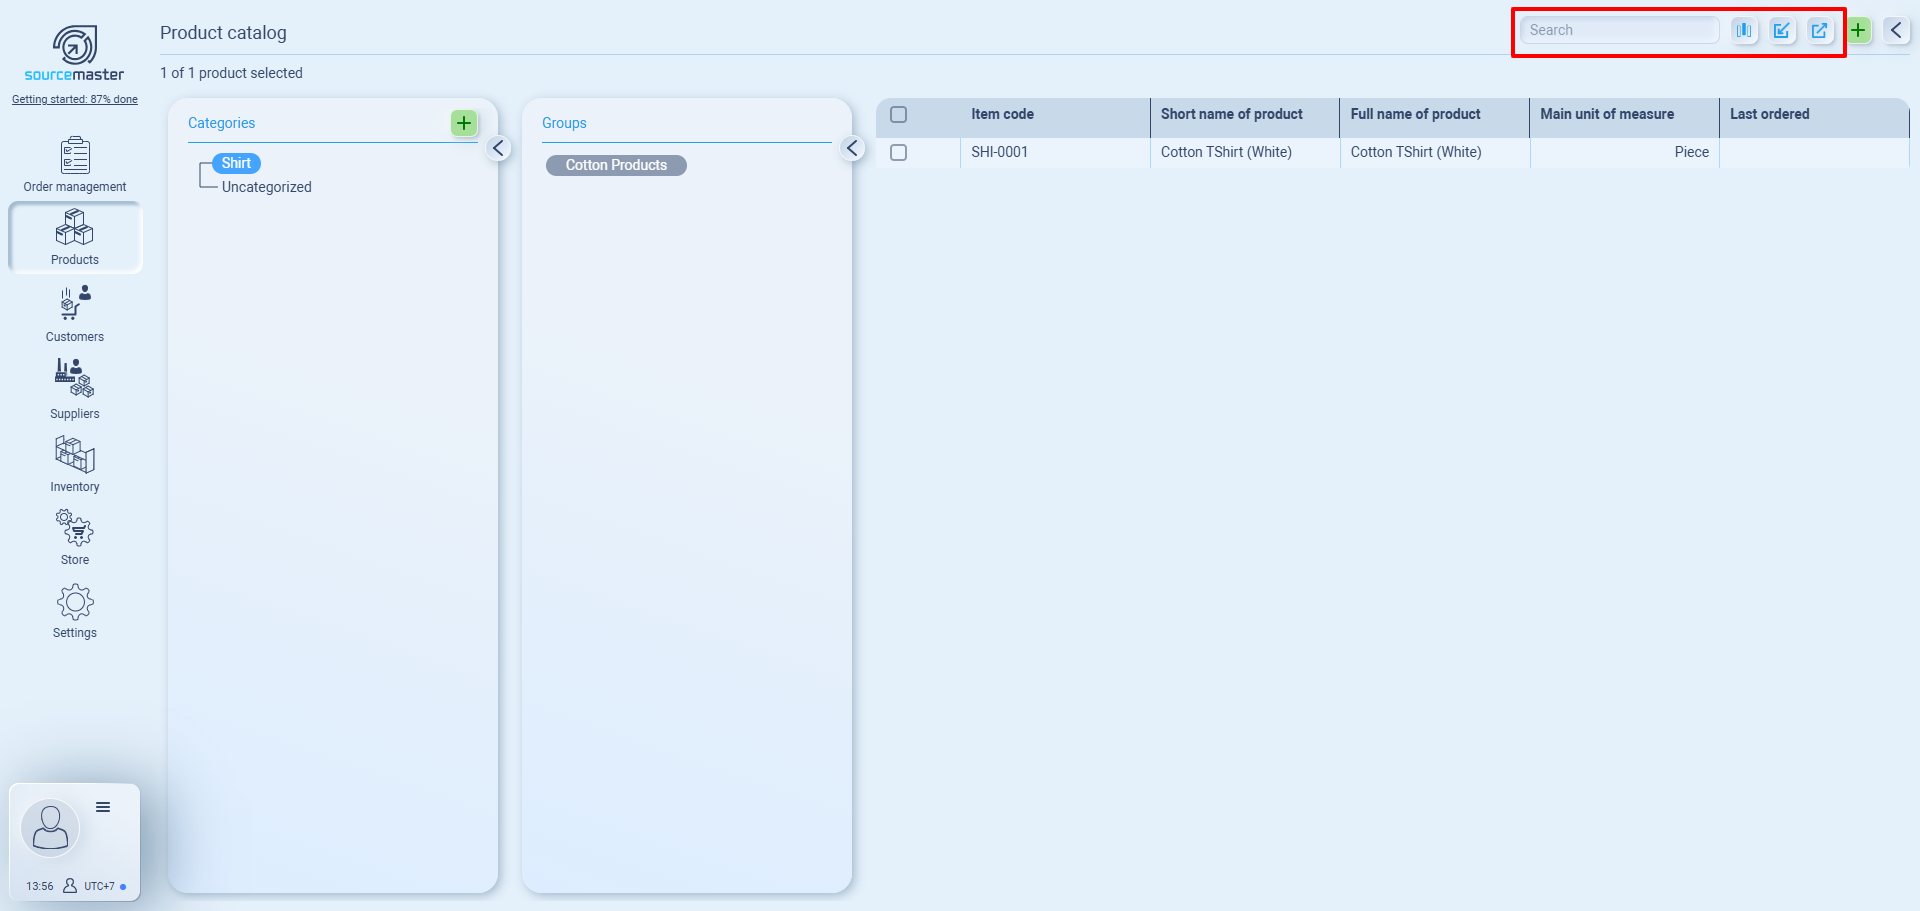Open the Store section
Image resolution: width=1920 pixels, height=911 pixels.
(75, 537)
